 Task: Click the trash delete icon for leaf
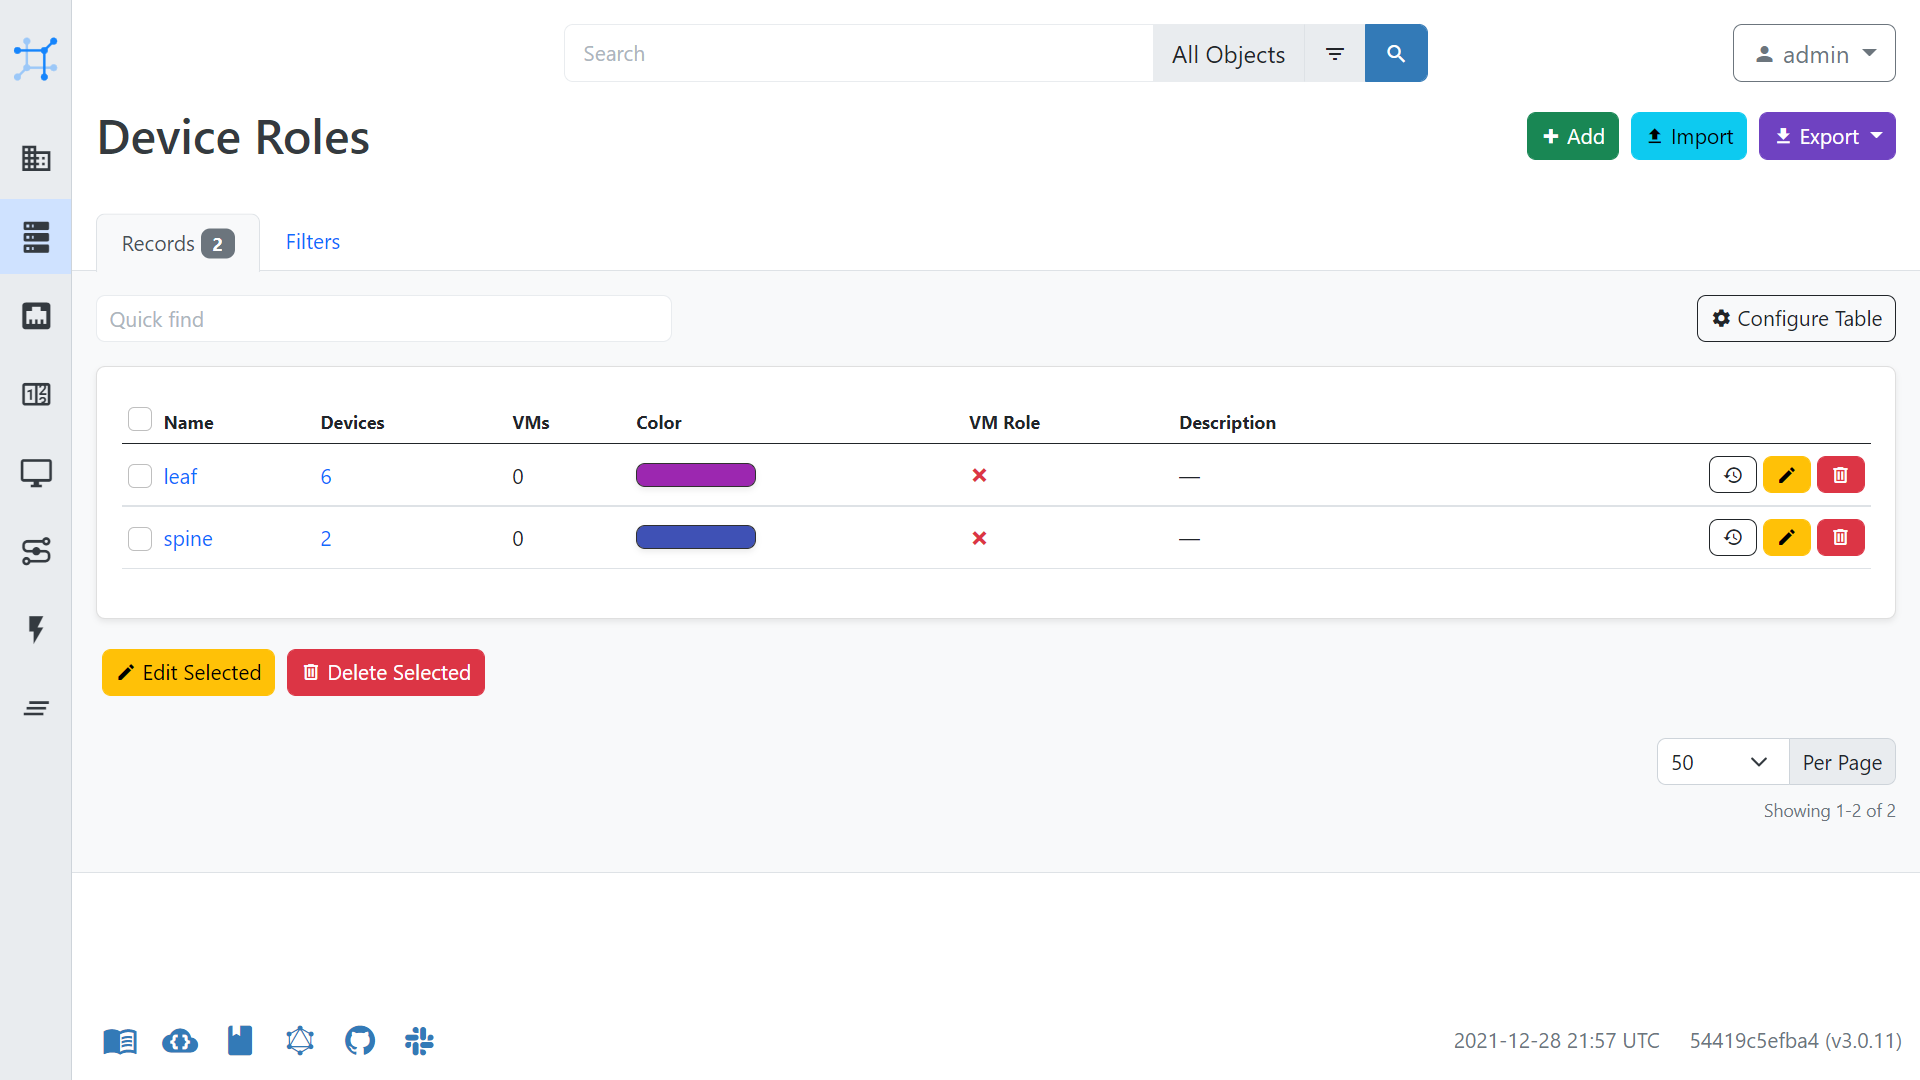pos(1840,475)
